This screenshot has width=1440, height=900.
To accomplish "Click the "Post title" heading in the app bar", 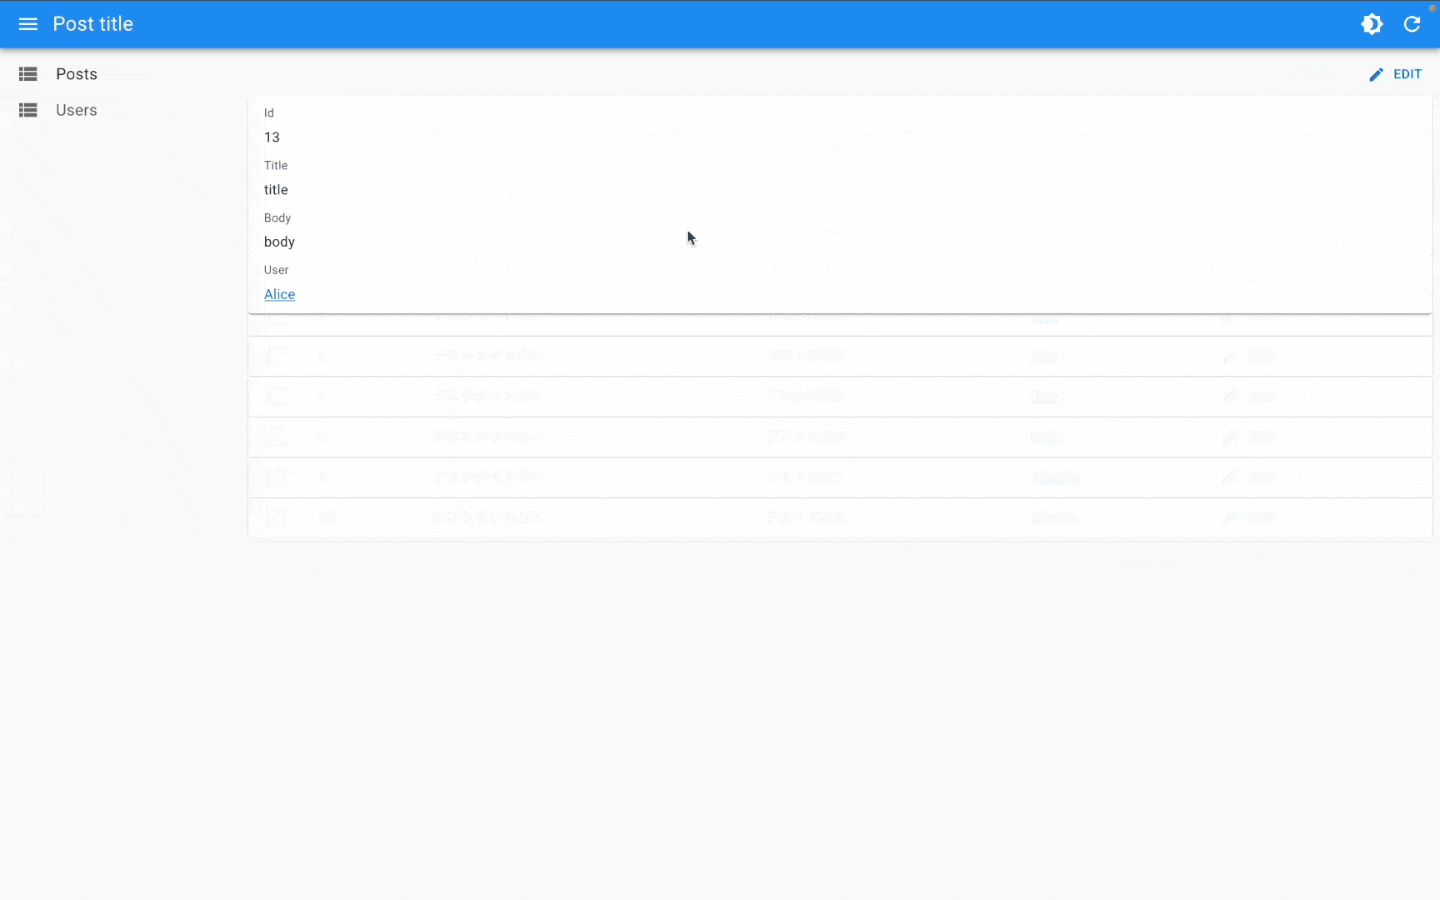I will 93,24.
